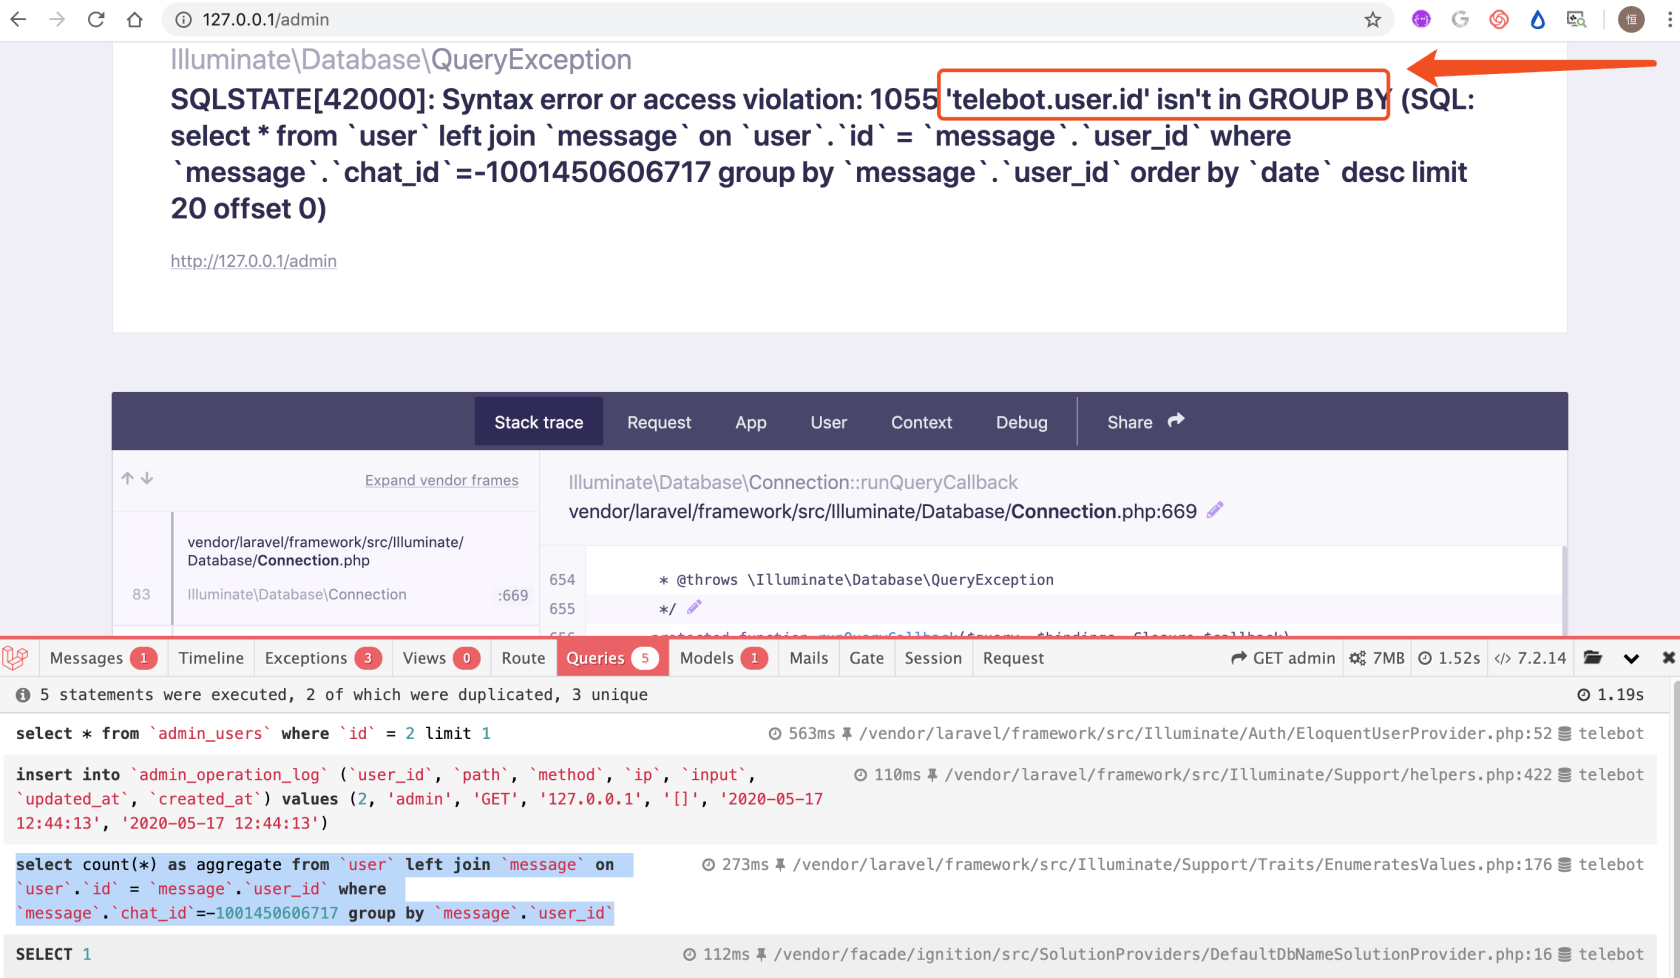Open the Request tab in Ignition
Screen dimensions: 1680x978
[x=659, y=422]
